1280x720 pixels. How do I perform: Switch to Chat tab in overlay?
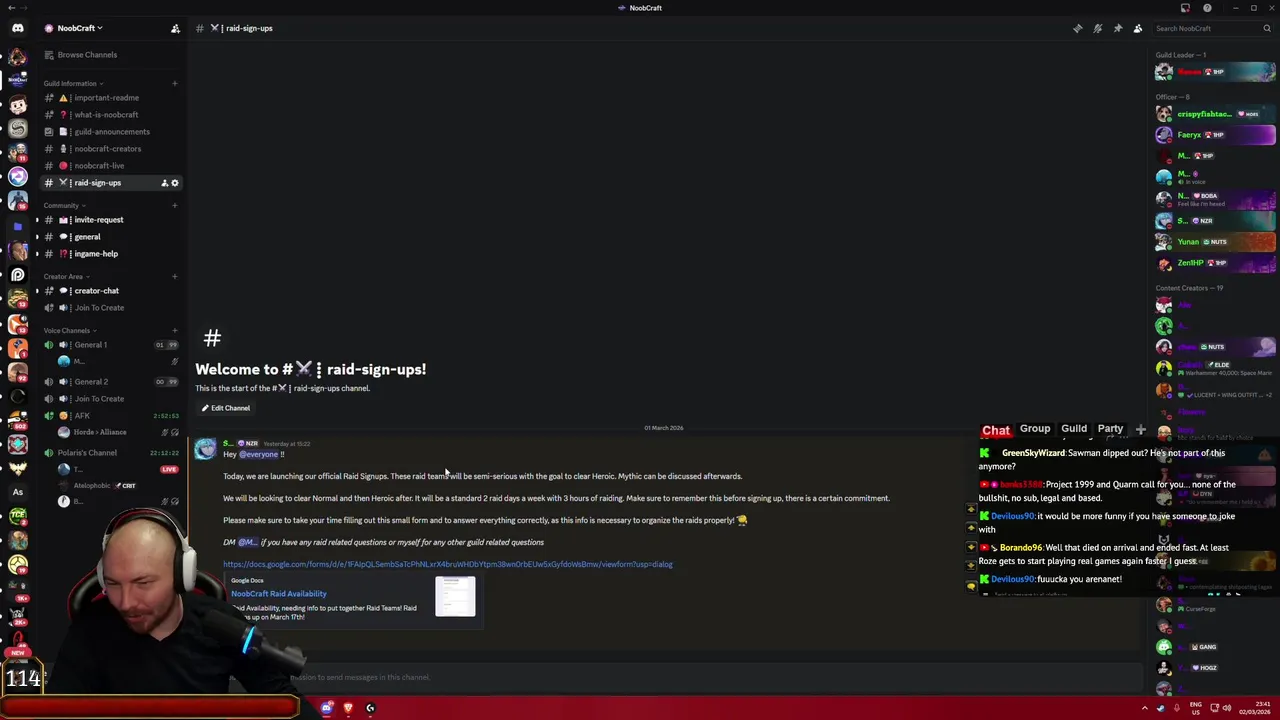tap(996, 430)
